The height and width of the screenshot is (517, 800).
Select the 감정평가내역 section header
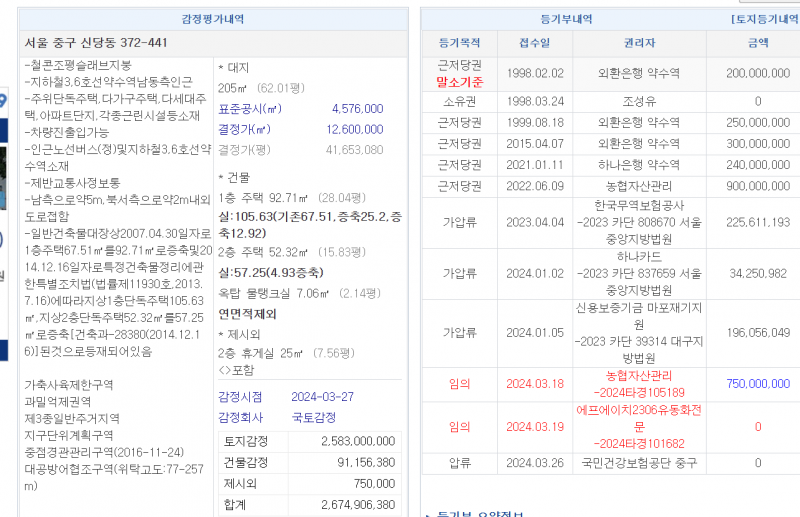pyautogui.click(x=212, y=19)
